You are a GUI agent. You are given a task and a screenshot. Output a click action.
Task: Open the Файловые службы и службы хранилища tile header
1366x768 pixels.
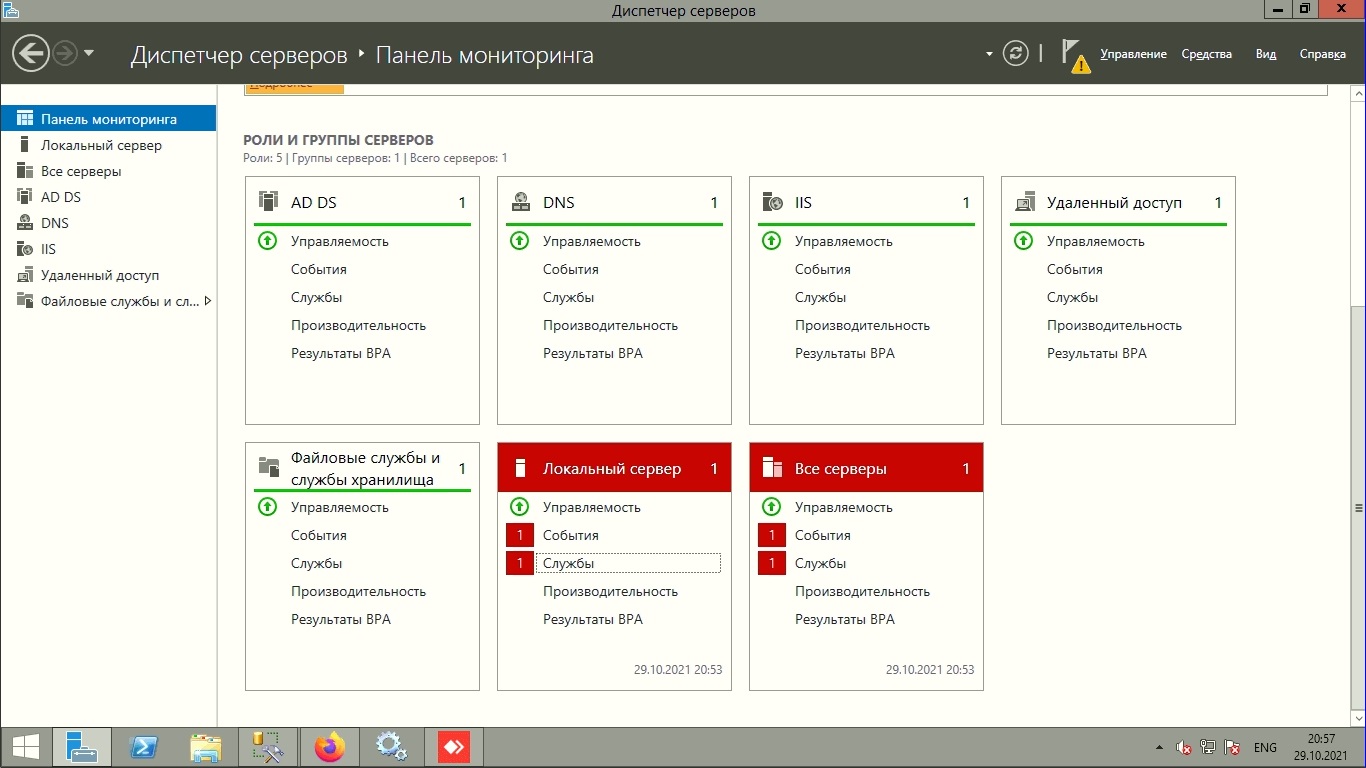click(362, 468)
